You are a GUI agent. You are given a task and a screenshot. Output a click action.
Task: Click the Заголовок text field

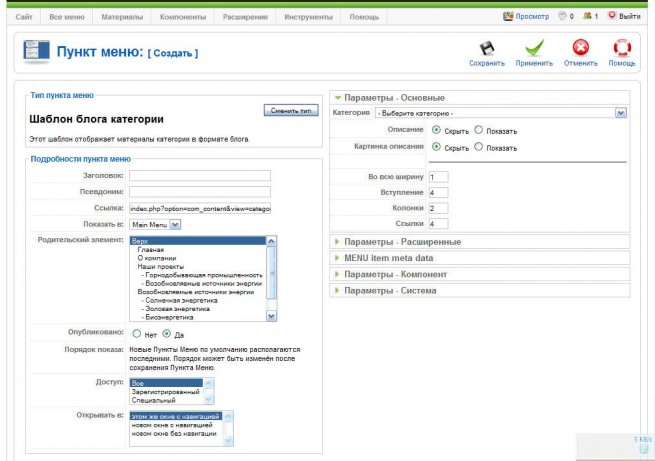tap(200, 175)
